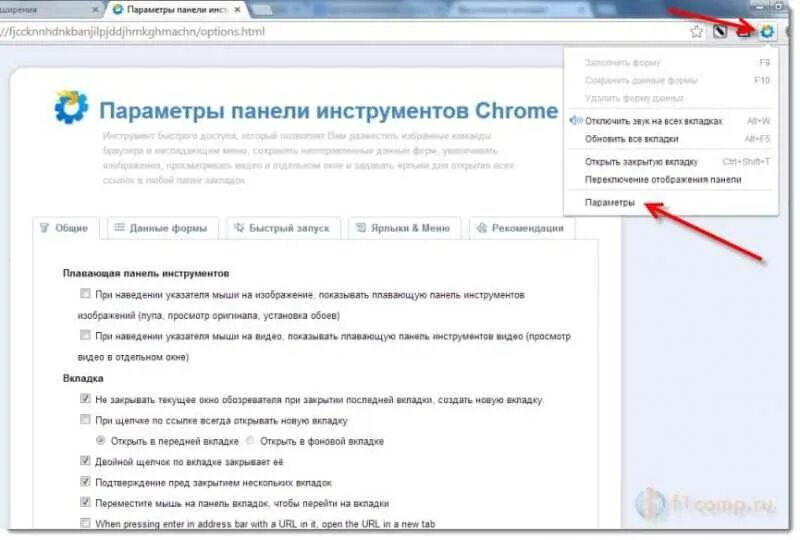Select 'Открыть в фоновой вкладке' radio button
This screenshot has width=800, height=540.
(250, 440)
